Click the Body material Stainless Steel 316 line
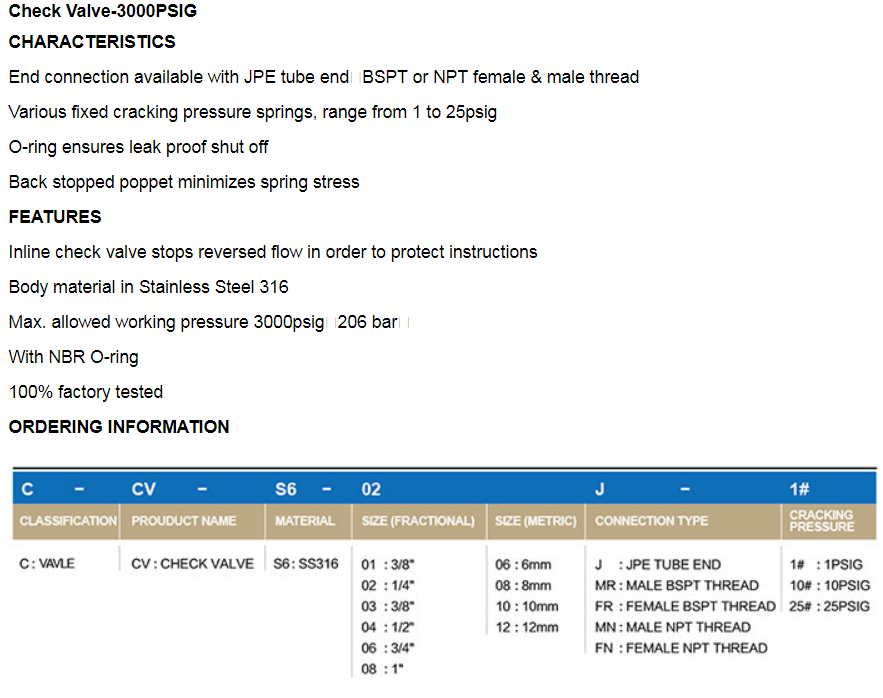Image resolution: width=883 pixels, height=698 pixels. coord(148,287)
